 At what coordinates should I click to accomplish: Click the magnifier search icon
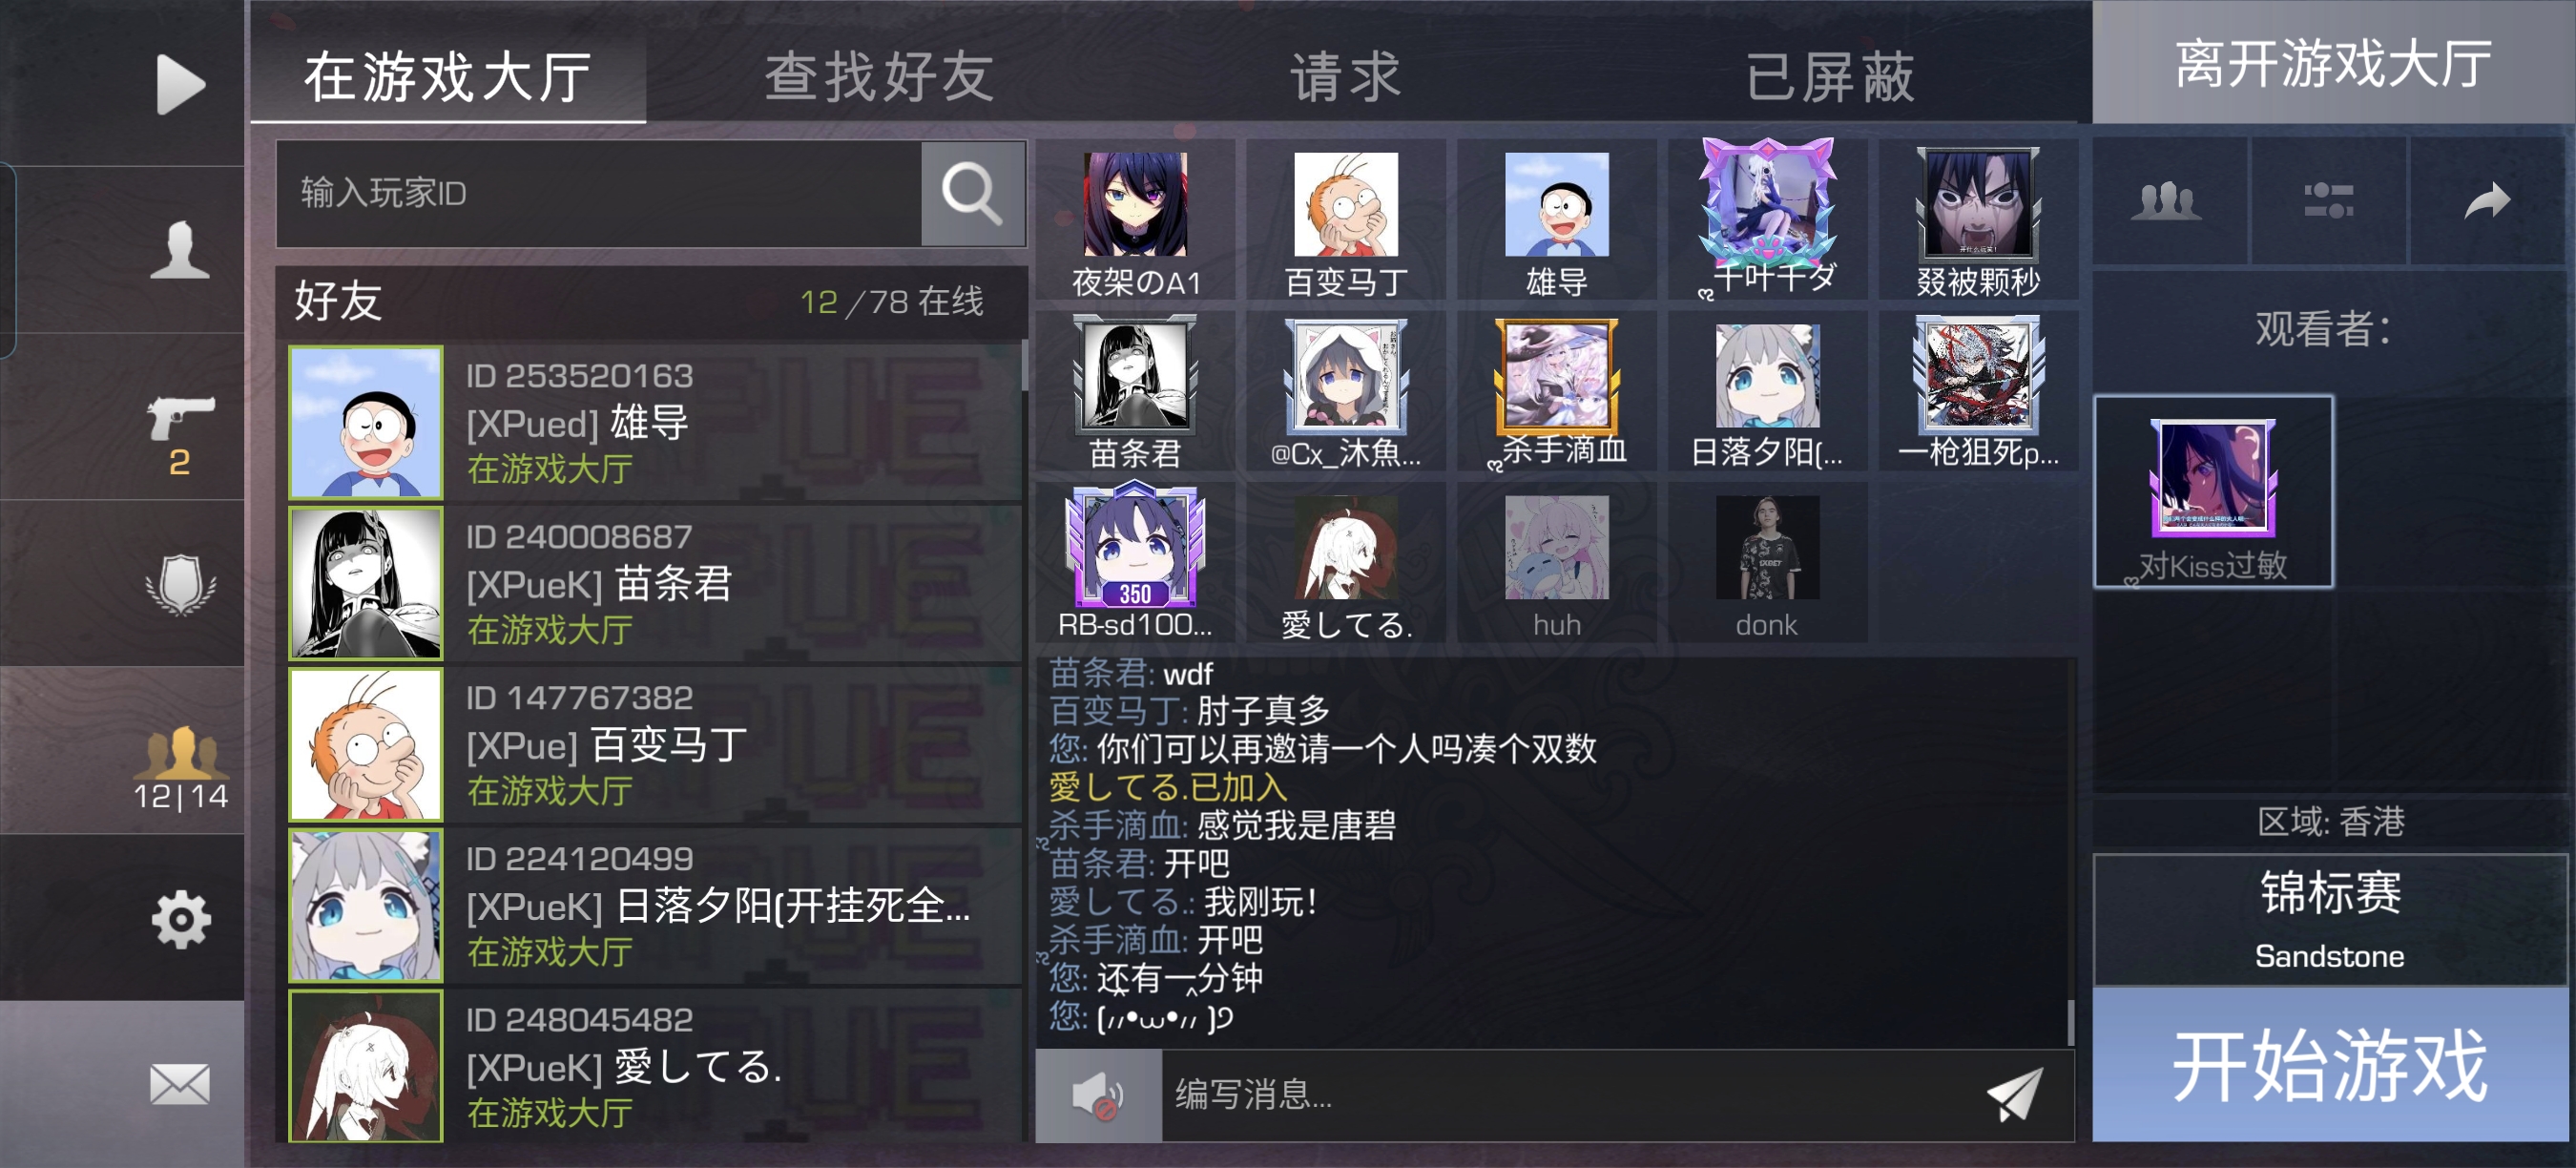972,194
